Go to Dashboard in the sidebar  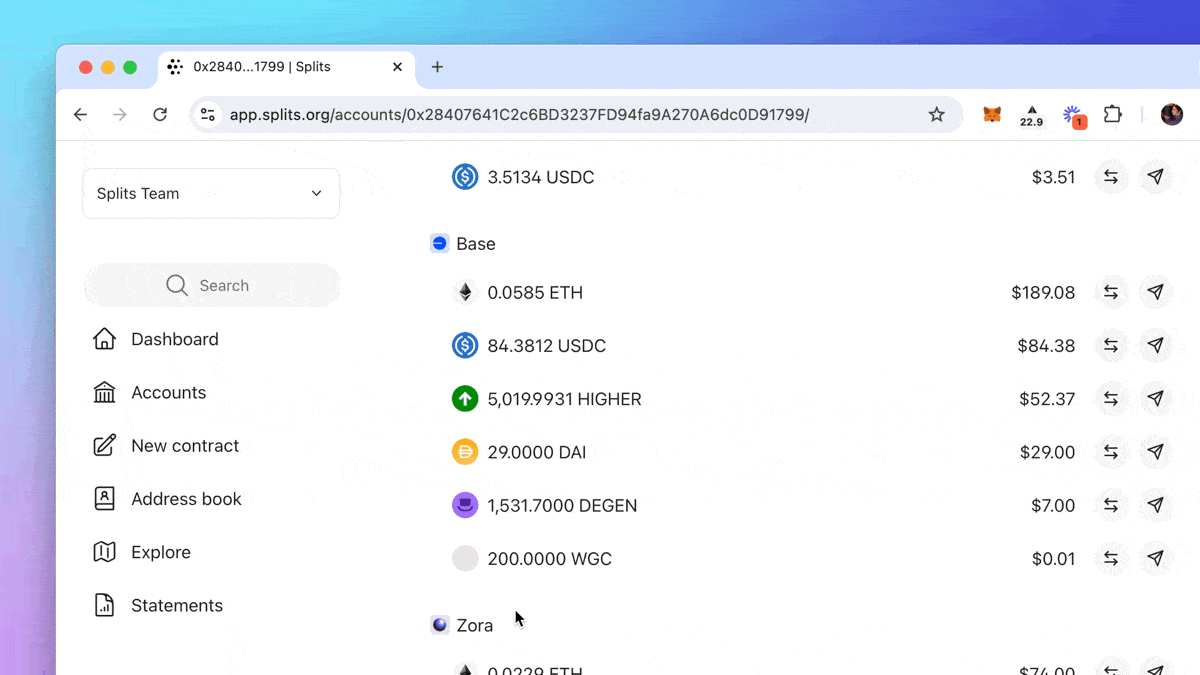(x=156, y=339)
